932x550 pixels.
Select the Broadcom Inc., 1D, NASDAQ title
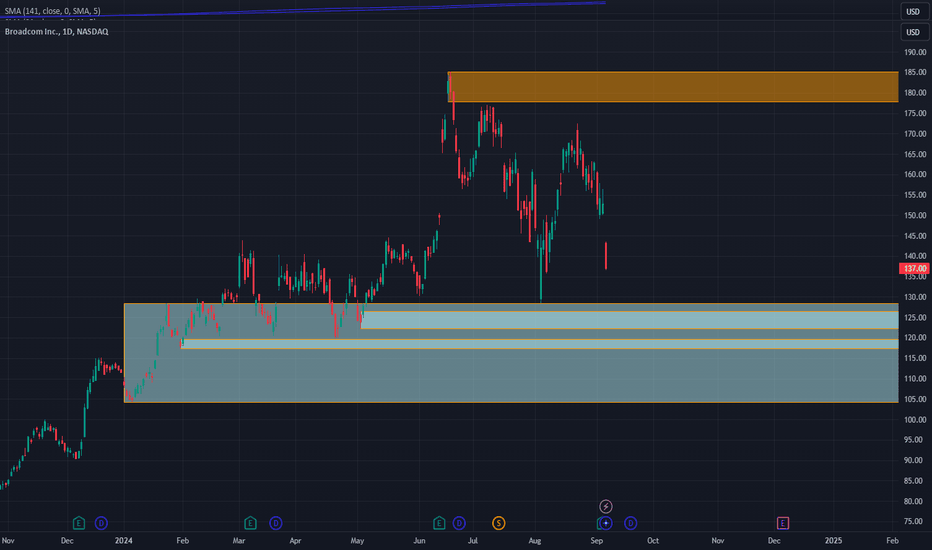coord(56,32)
